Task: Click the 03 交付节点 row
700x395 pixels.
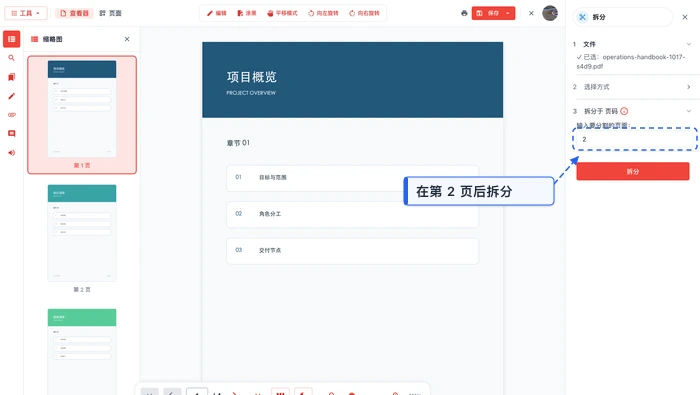Action: tap(352, 251)
